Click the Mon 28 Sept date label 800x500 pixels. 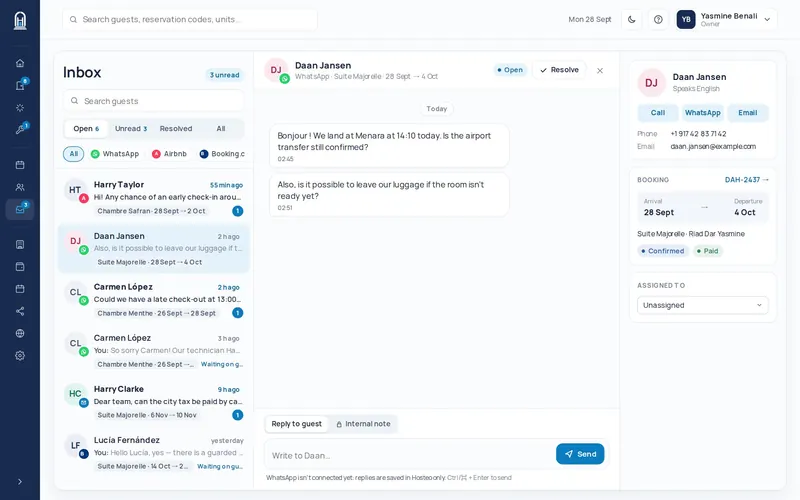tap(590, 19)
